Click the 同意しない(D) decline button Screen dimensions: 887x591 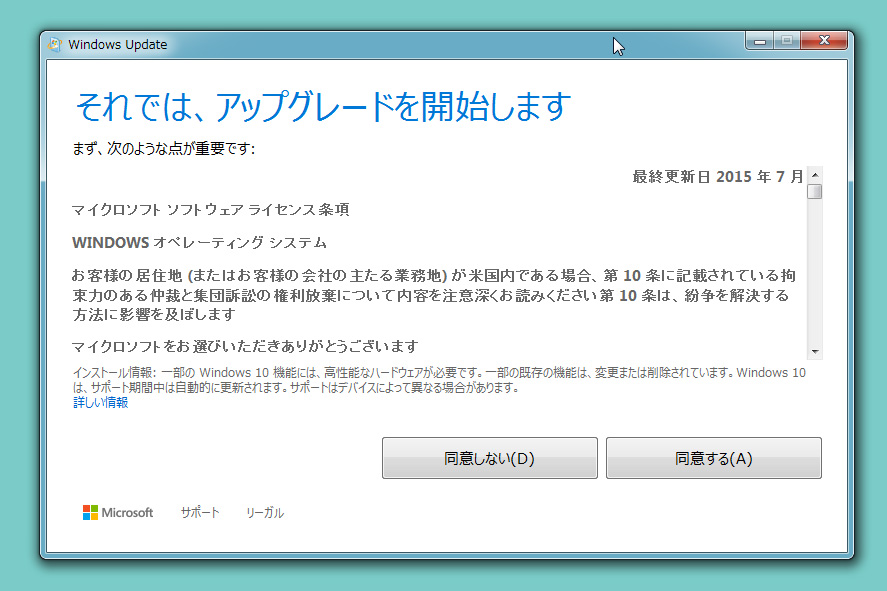click(x=489, y=458)
